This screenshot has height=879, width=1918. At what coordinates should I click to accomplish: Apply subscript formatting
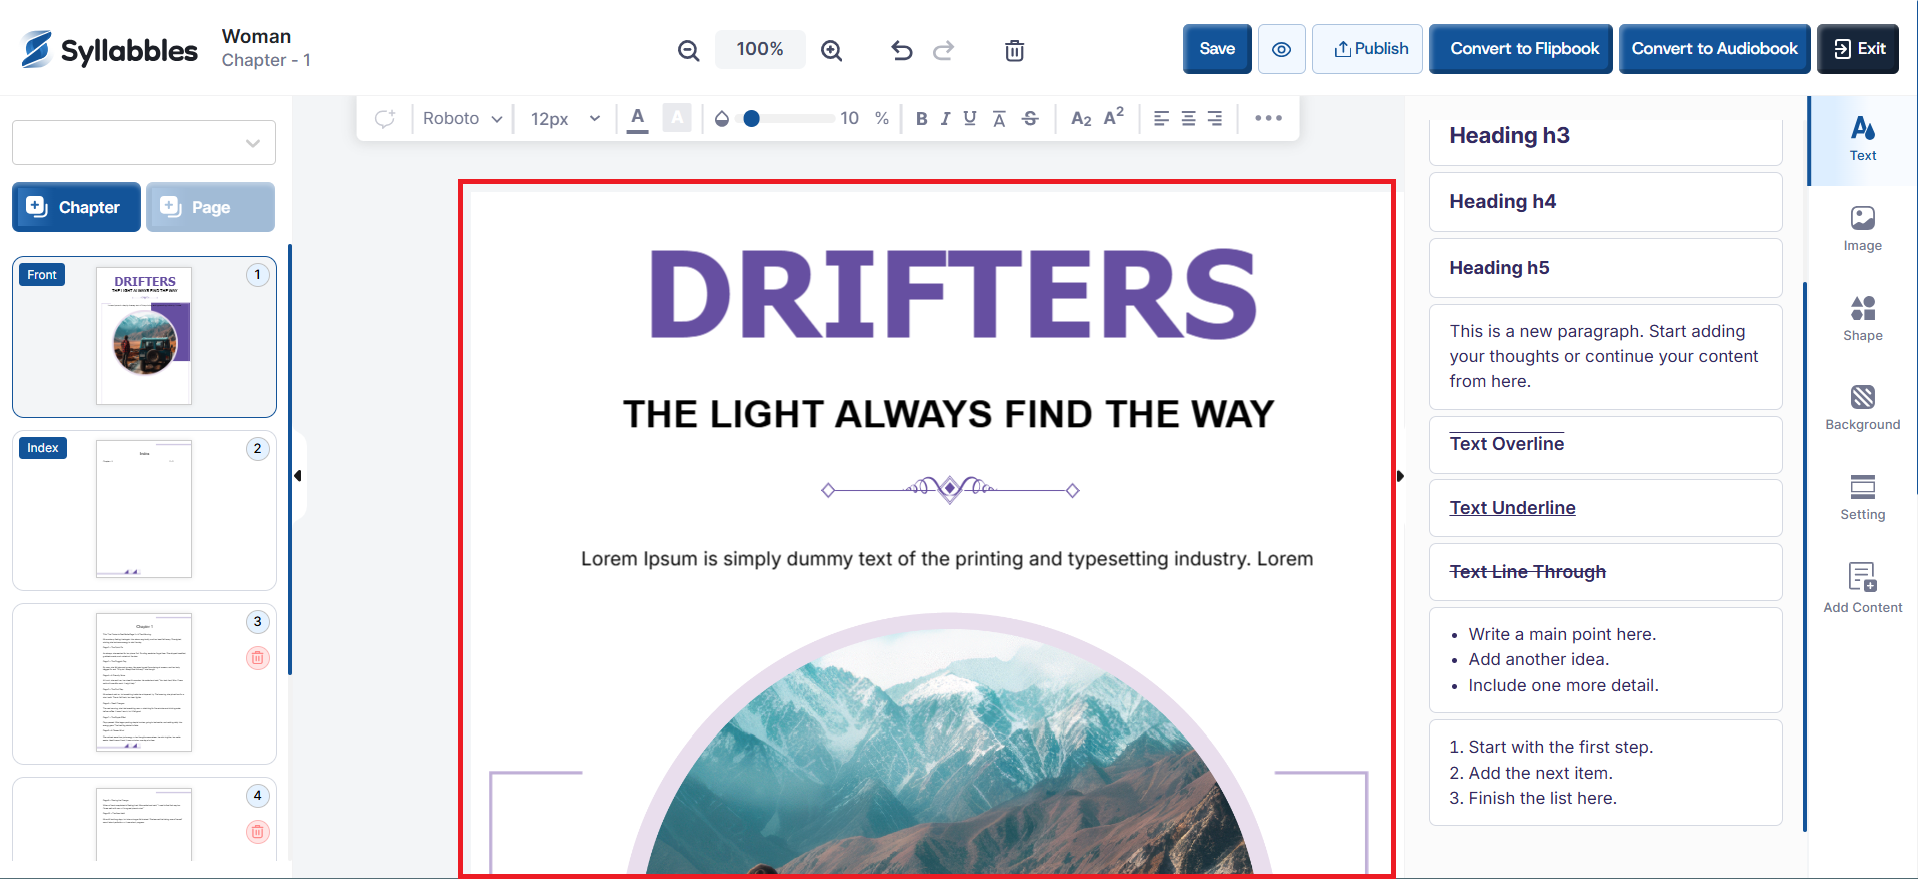point(1081,119)
